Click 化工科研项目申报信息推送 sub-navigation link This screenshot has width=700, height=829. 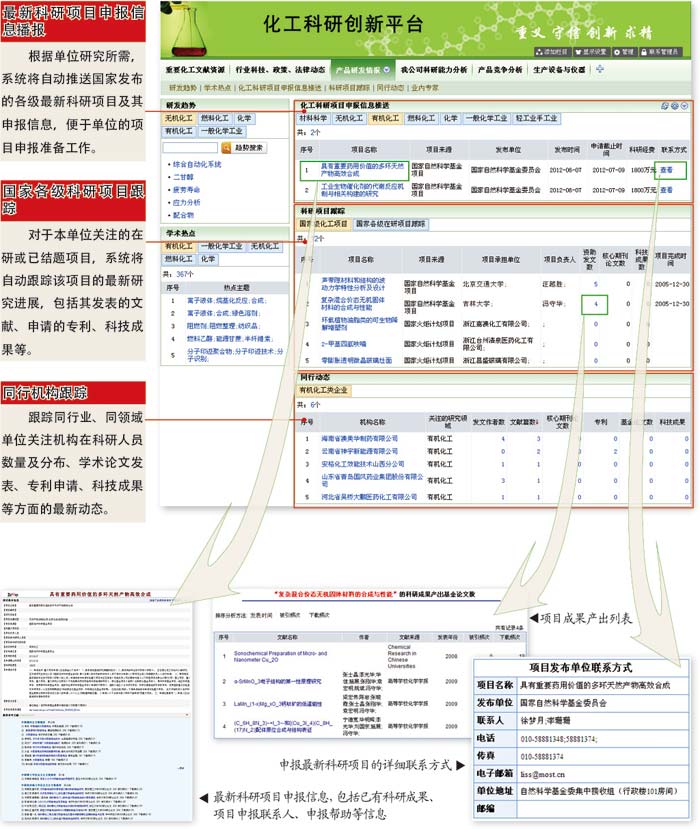coord(280,87)
